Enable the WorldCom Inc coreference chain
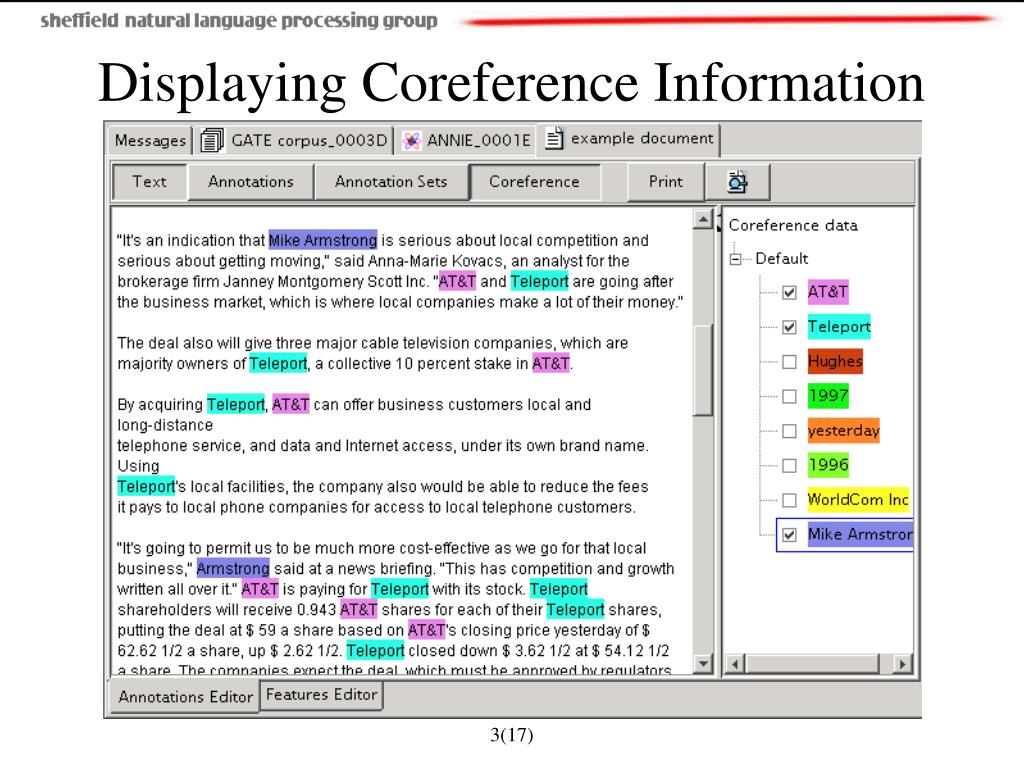The height and width of the screenshot is (768, 1024). pos(790,500)
